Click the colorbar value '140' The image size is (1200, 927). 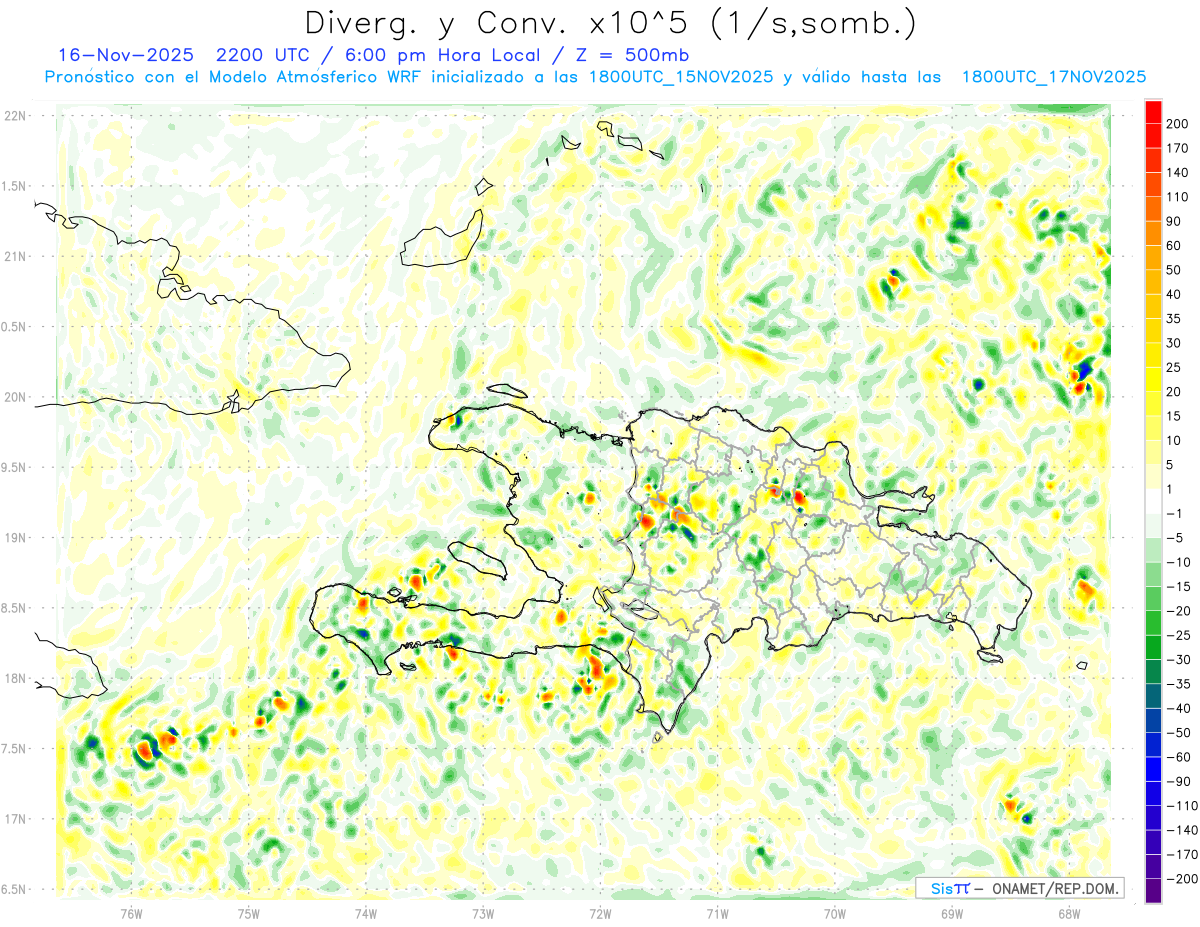(1177, 172)
